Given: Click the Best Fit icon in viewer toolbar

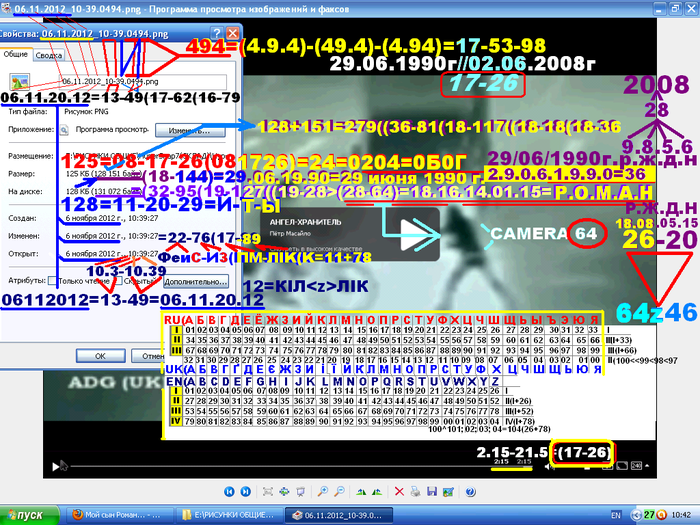Looking at the screenshot, I should click(268, 492).
